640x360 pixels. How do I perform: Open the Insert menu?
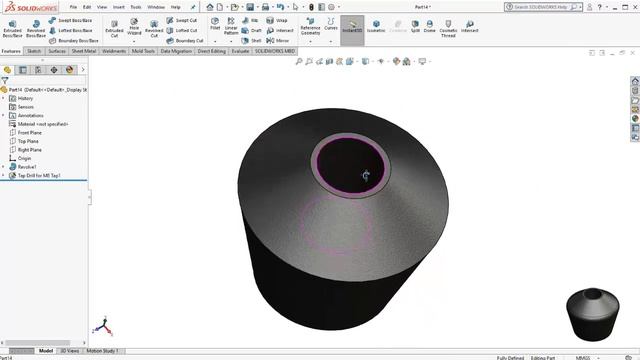coord(119,7)
